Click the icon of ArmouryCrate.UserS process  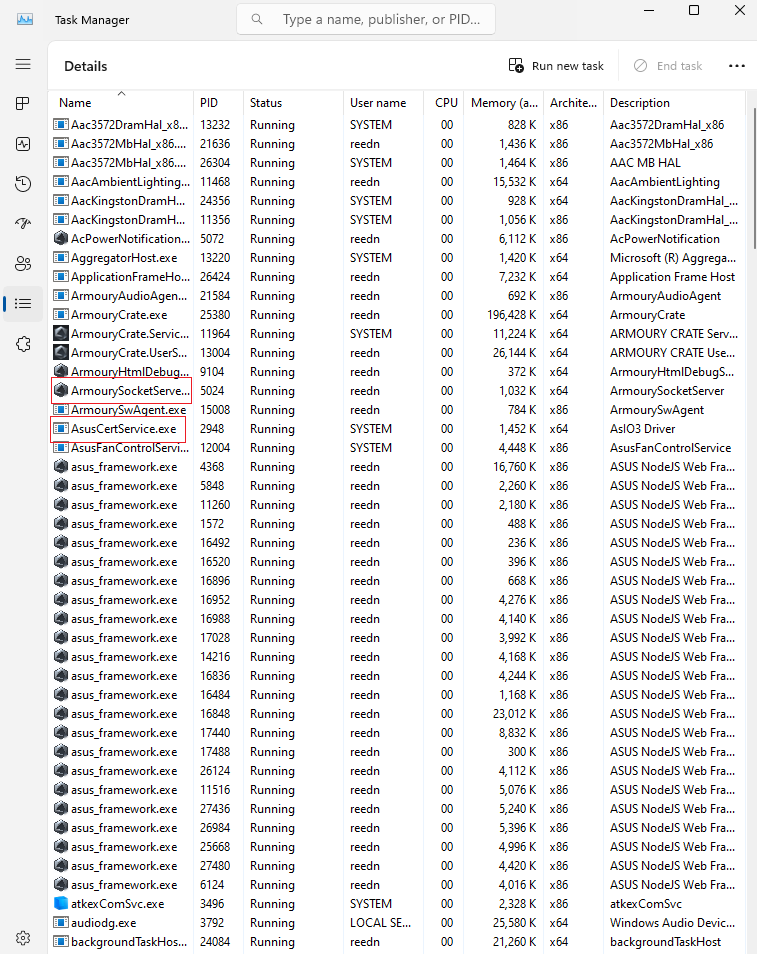(60, 352)
